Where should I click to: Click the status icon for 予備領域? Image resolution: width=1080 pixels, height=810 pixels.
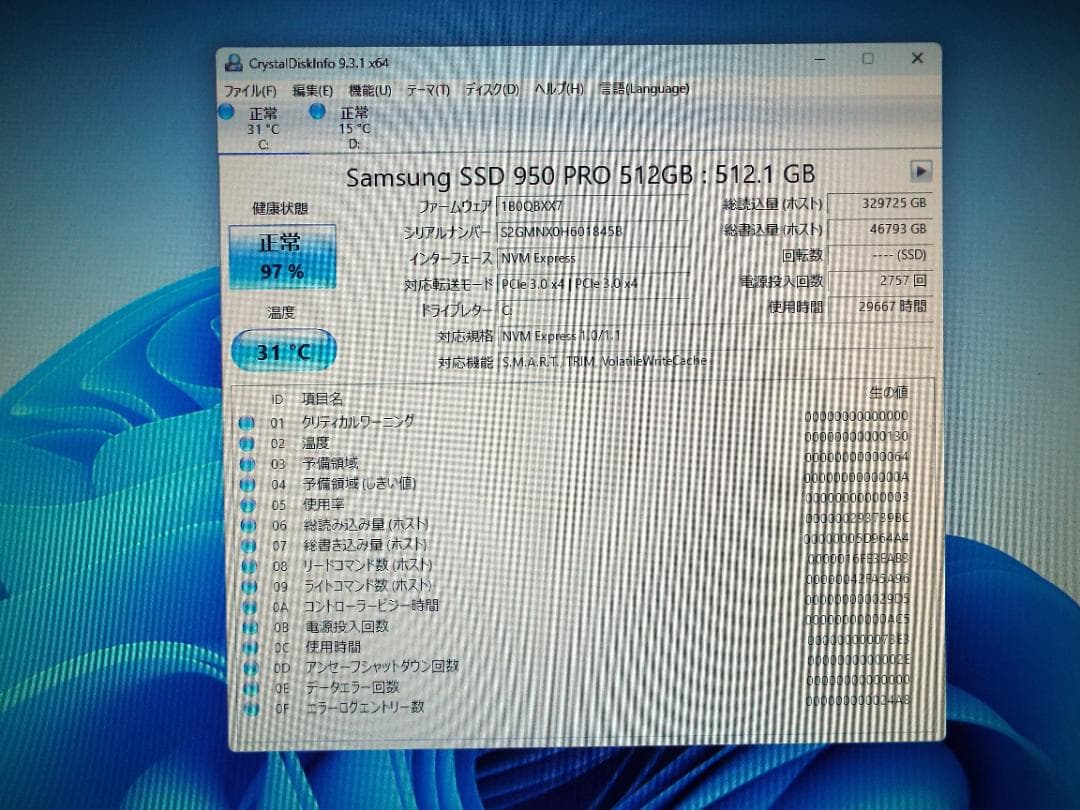[246, 462]
